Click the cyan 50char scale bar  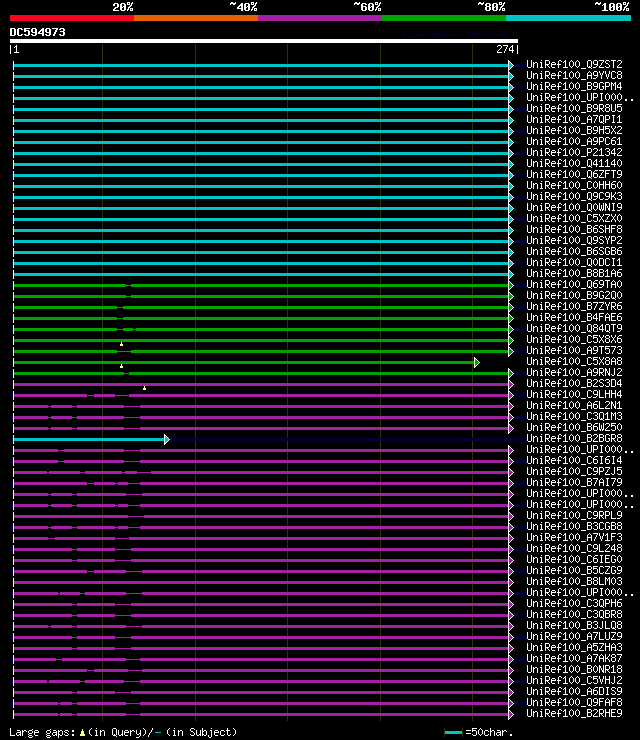(x=453, y=732)
